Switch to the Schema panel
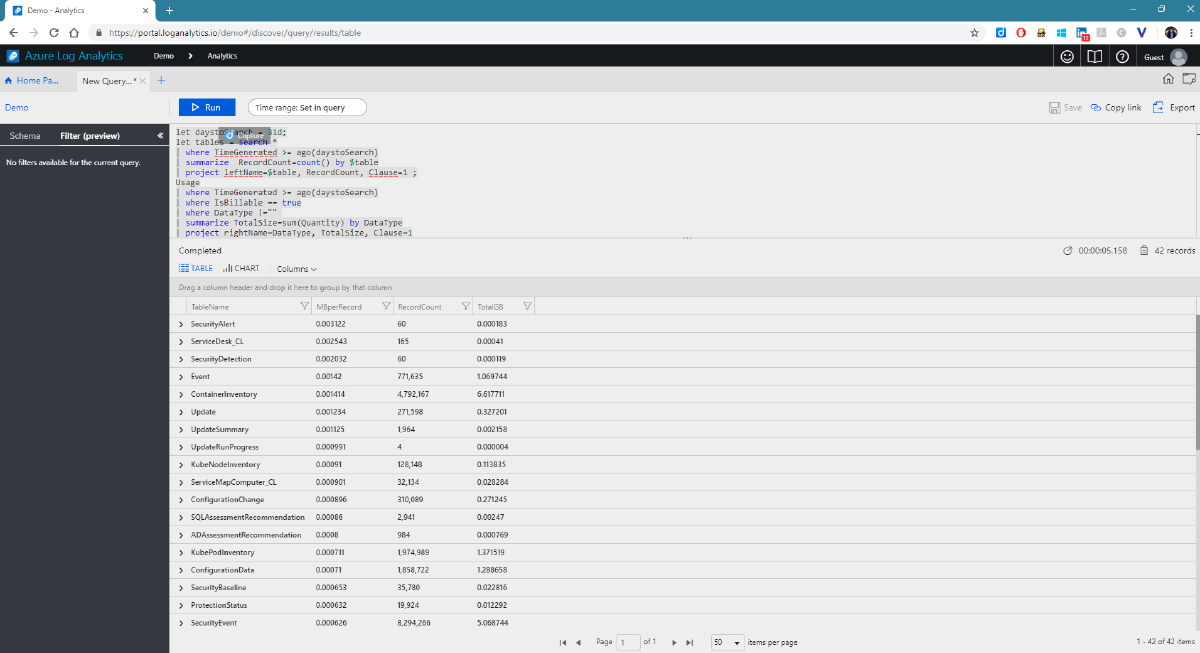This screenshot has width=1200, height=653. coord(24,135)
